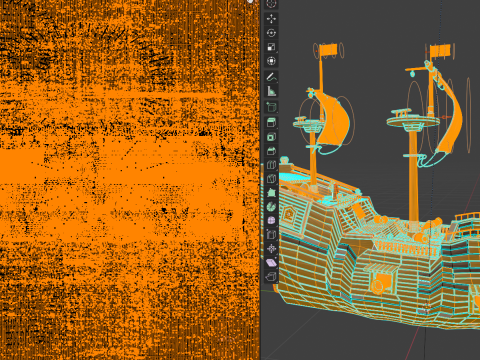The image size is (480, 360).
Task: Select the Cursor tool at toolbar top
Action: coord(271,4)
